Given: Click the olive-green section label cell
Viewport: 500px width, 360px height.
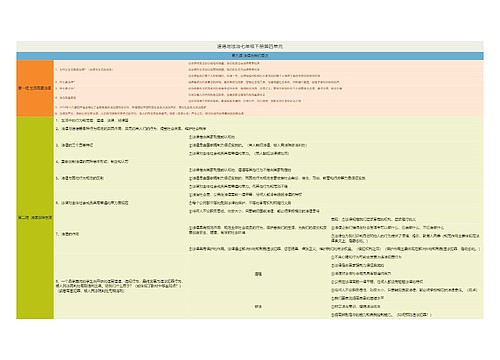Looking at the screenshot, I should pyautogui.click(x=35, y=218).
